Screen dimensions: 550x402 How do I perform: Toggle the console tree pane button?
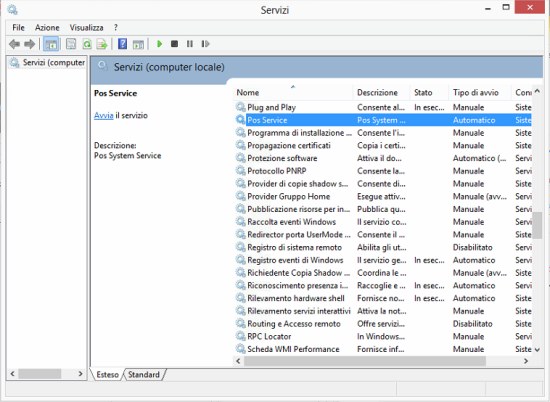coord(51,44)
